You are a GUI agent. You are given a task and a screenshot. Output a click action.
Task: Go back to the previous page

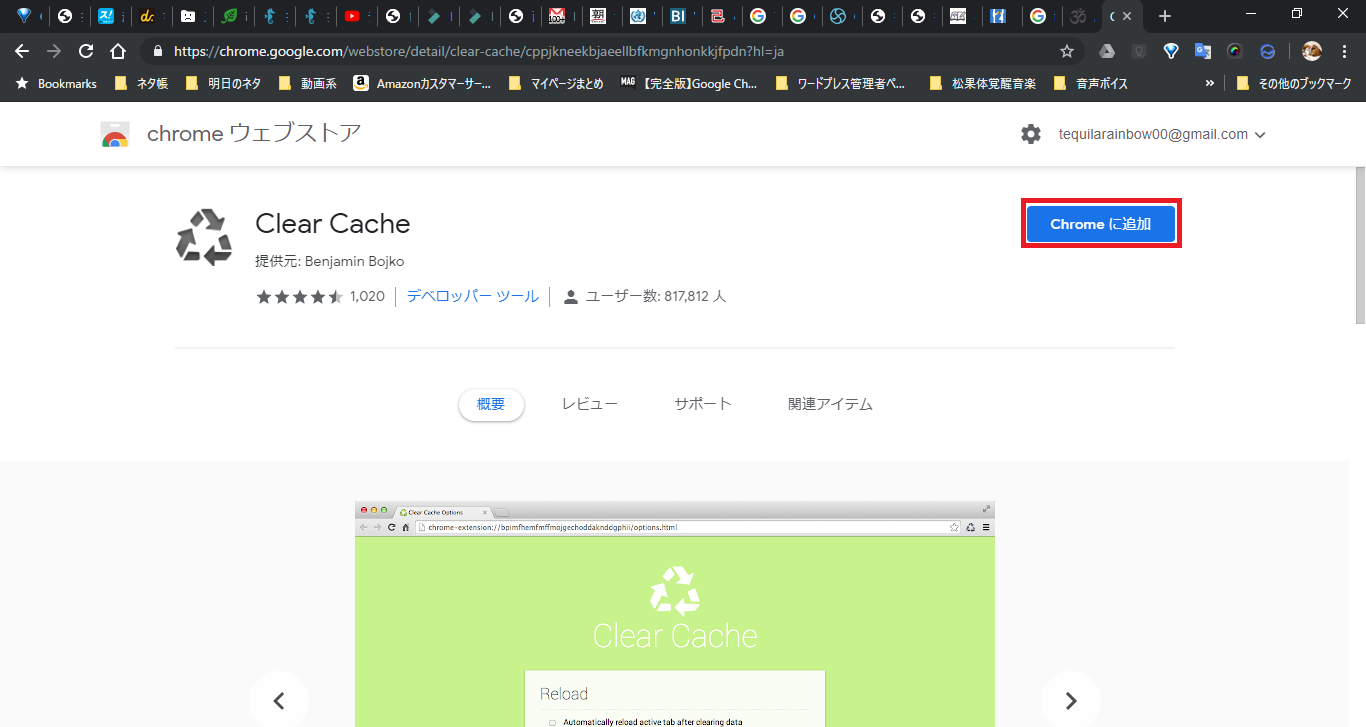(22, 51)
